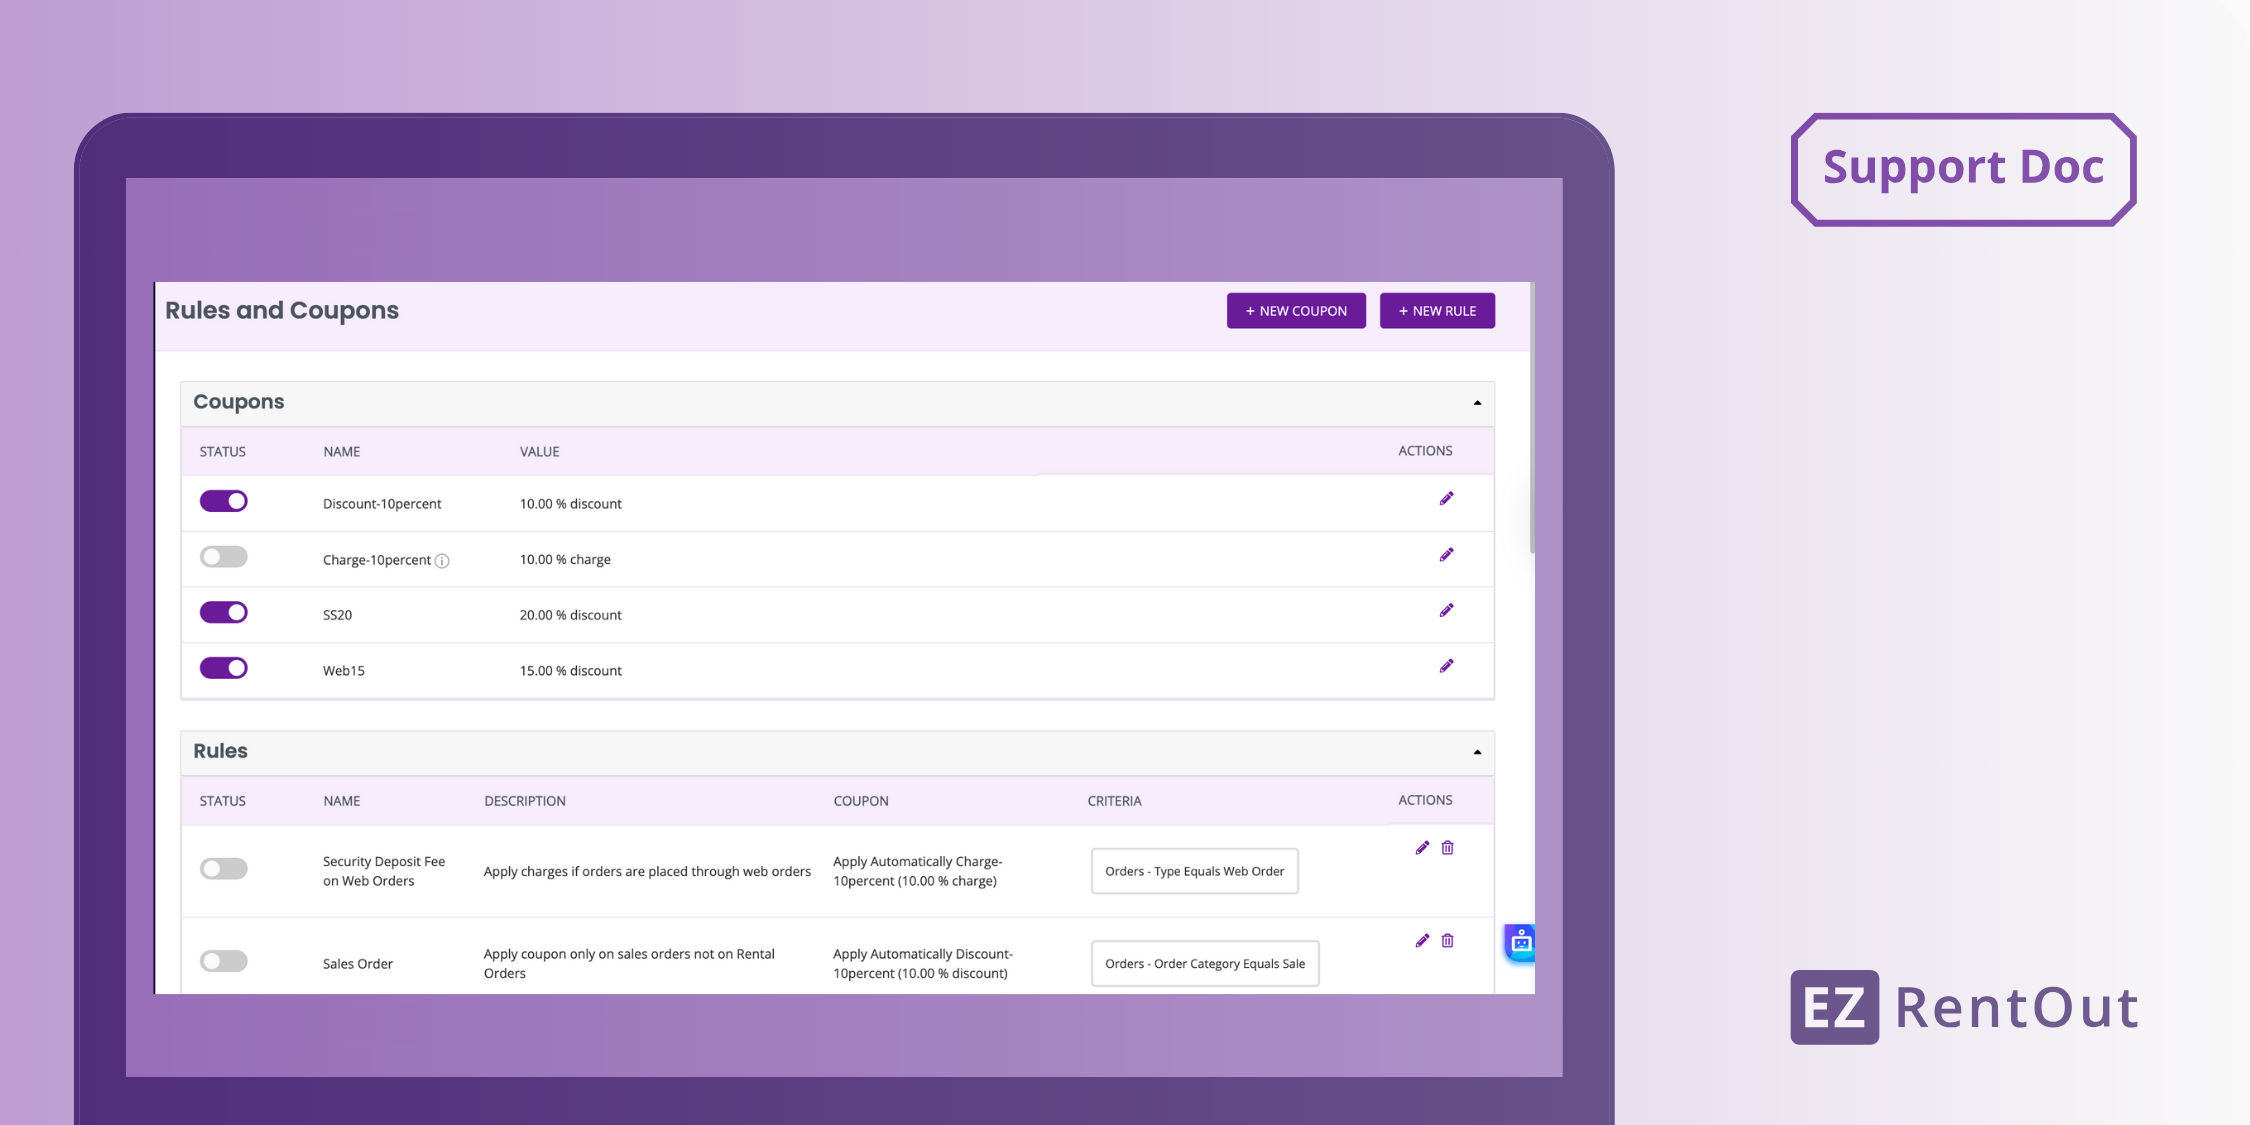
Task: Click Apply charges if orders placed description
Action: coord(647,872)
